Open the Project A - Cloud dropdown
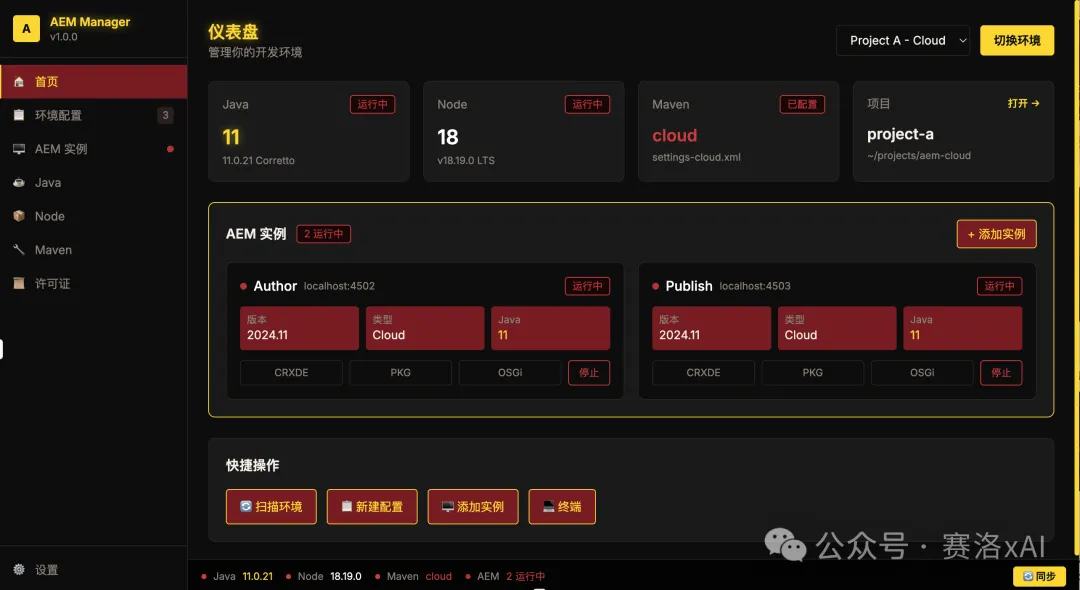The width and height of the screenshot is (1080, 590). [903, 40]
